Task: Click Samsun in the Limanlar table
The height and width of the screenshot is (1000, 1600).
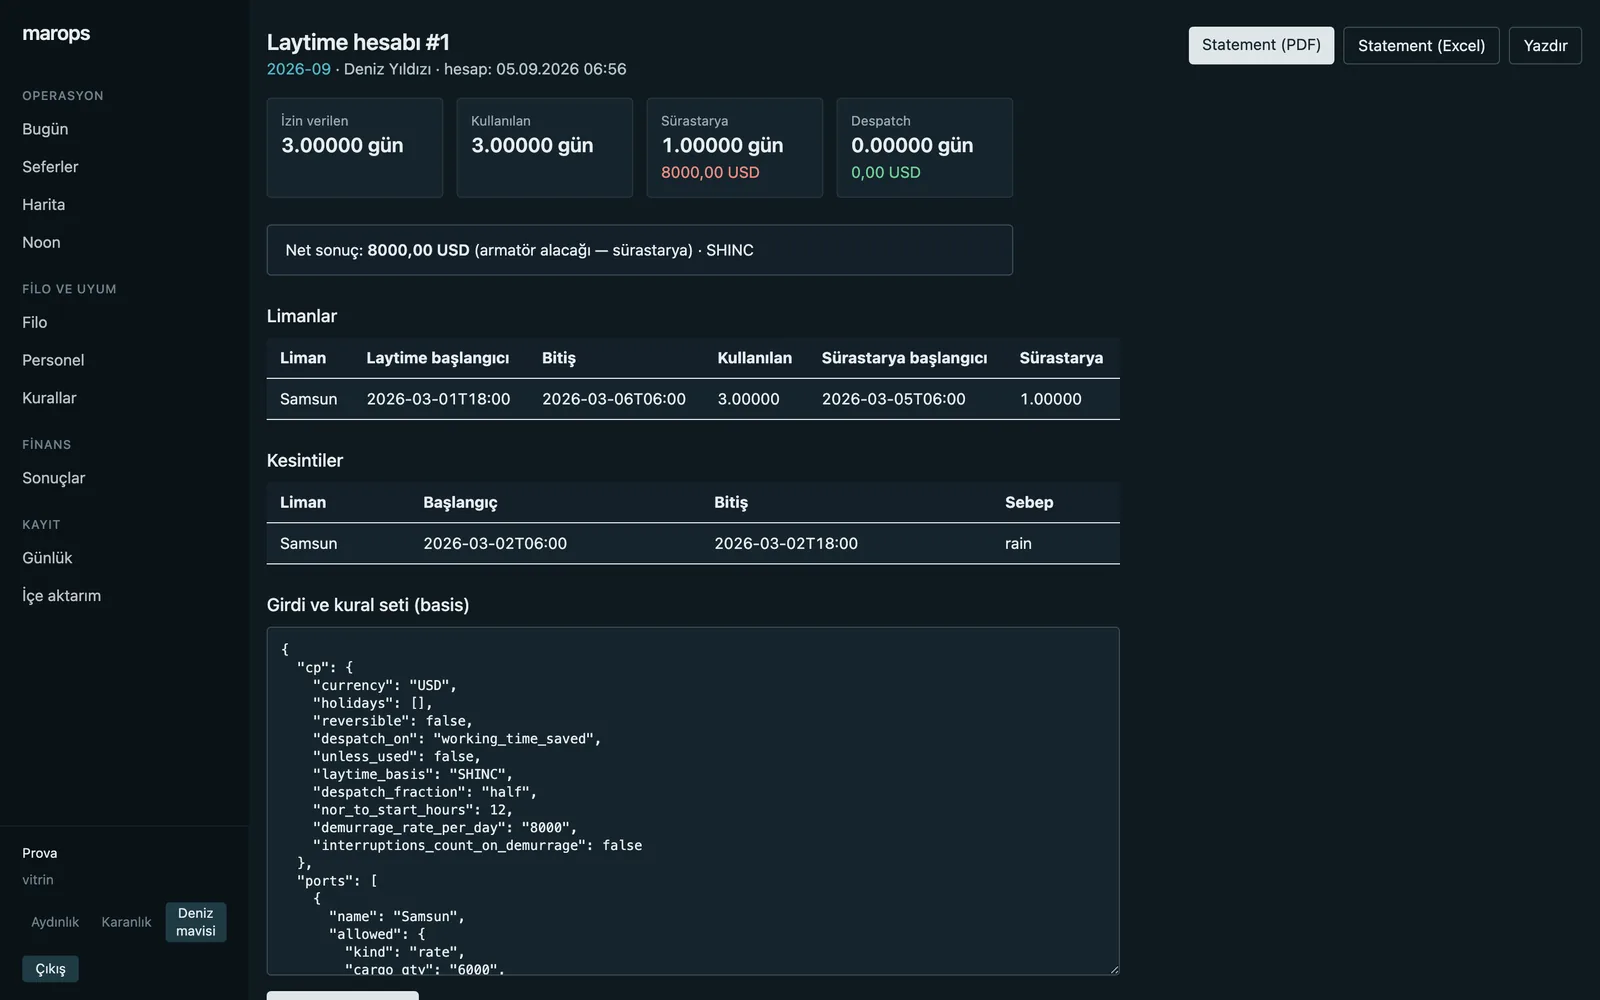Action: (308, 399)
